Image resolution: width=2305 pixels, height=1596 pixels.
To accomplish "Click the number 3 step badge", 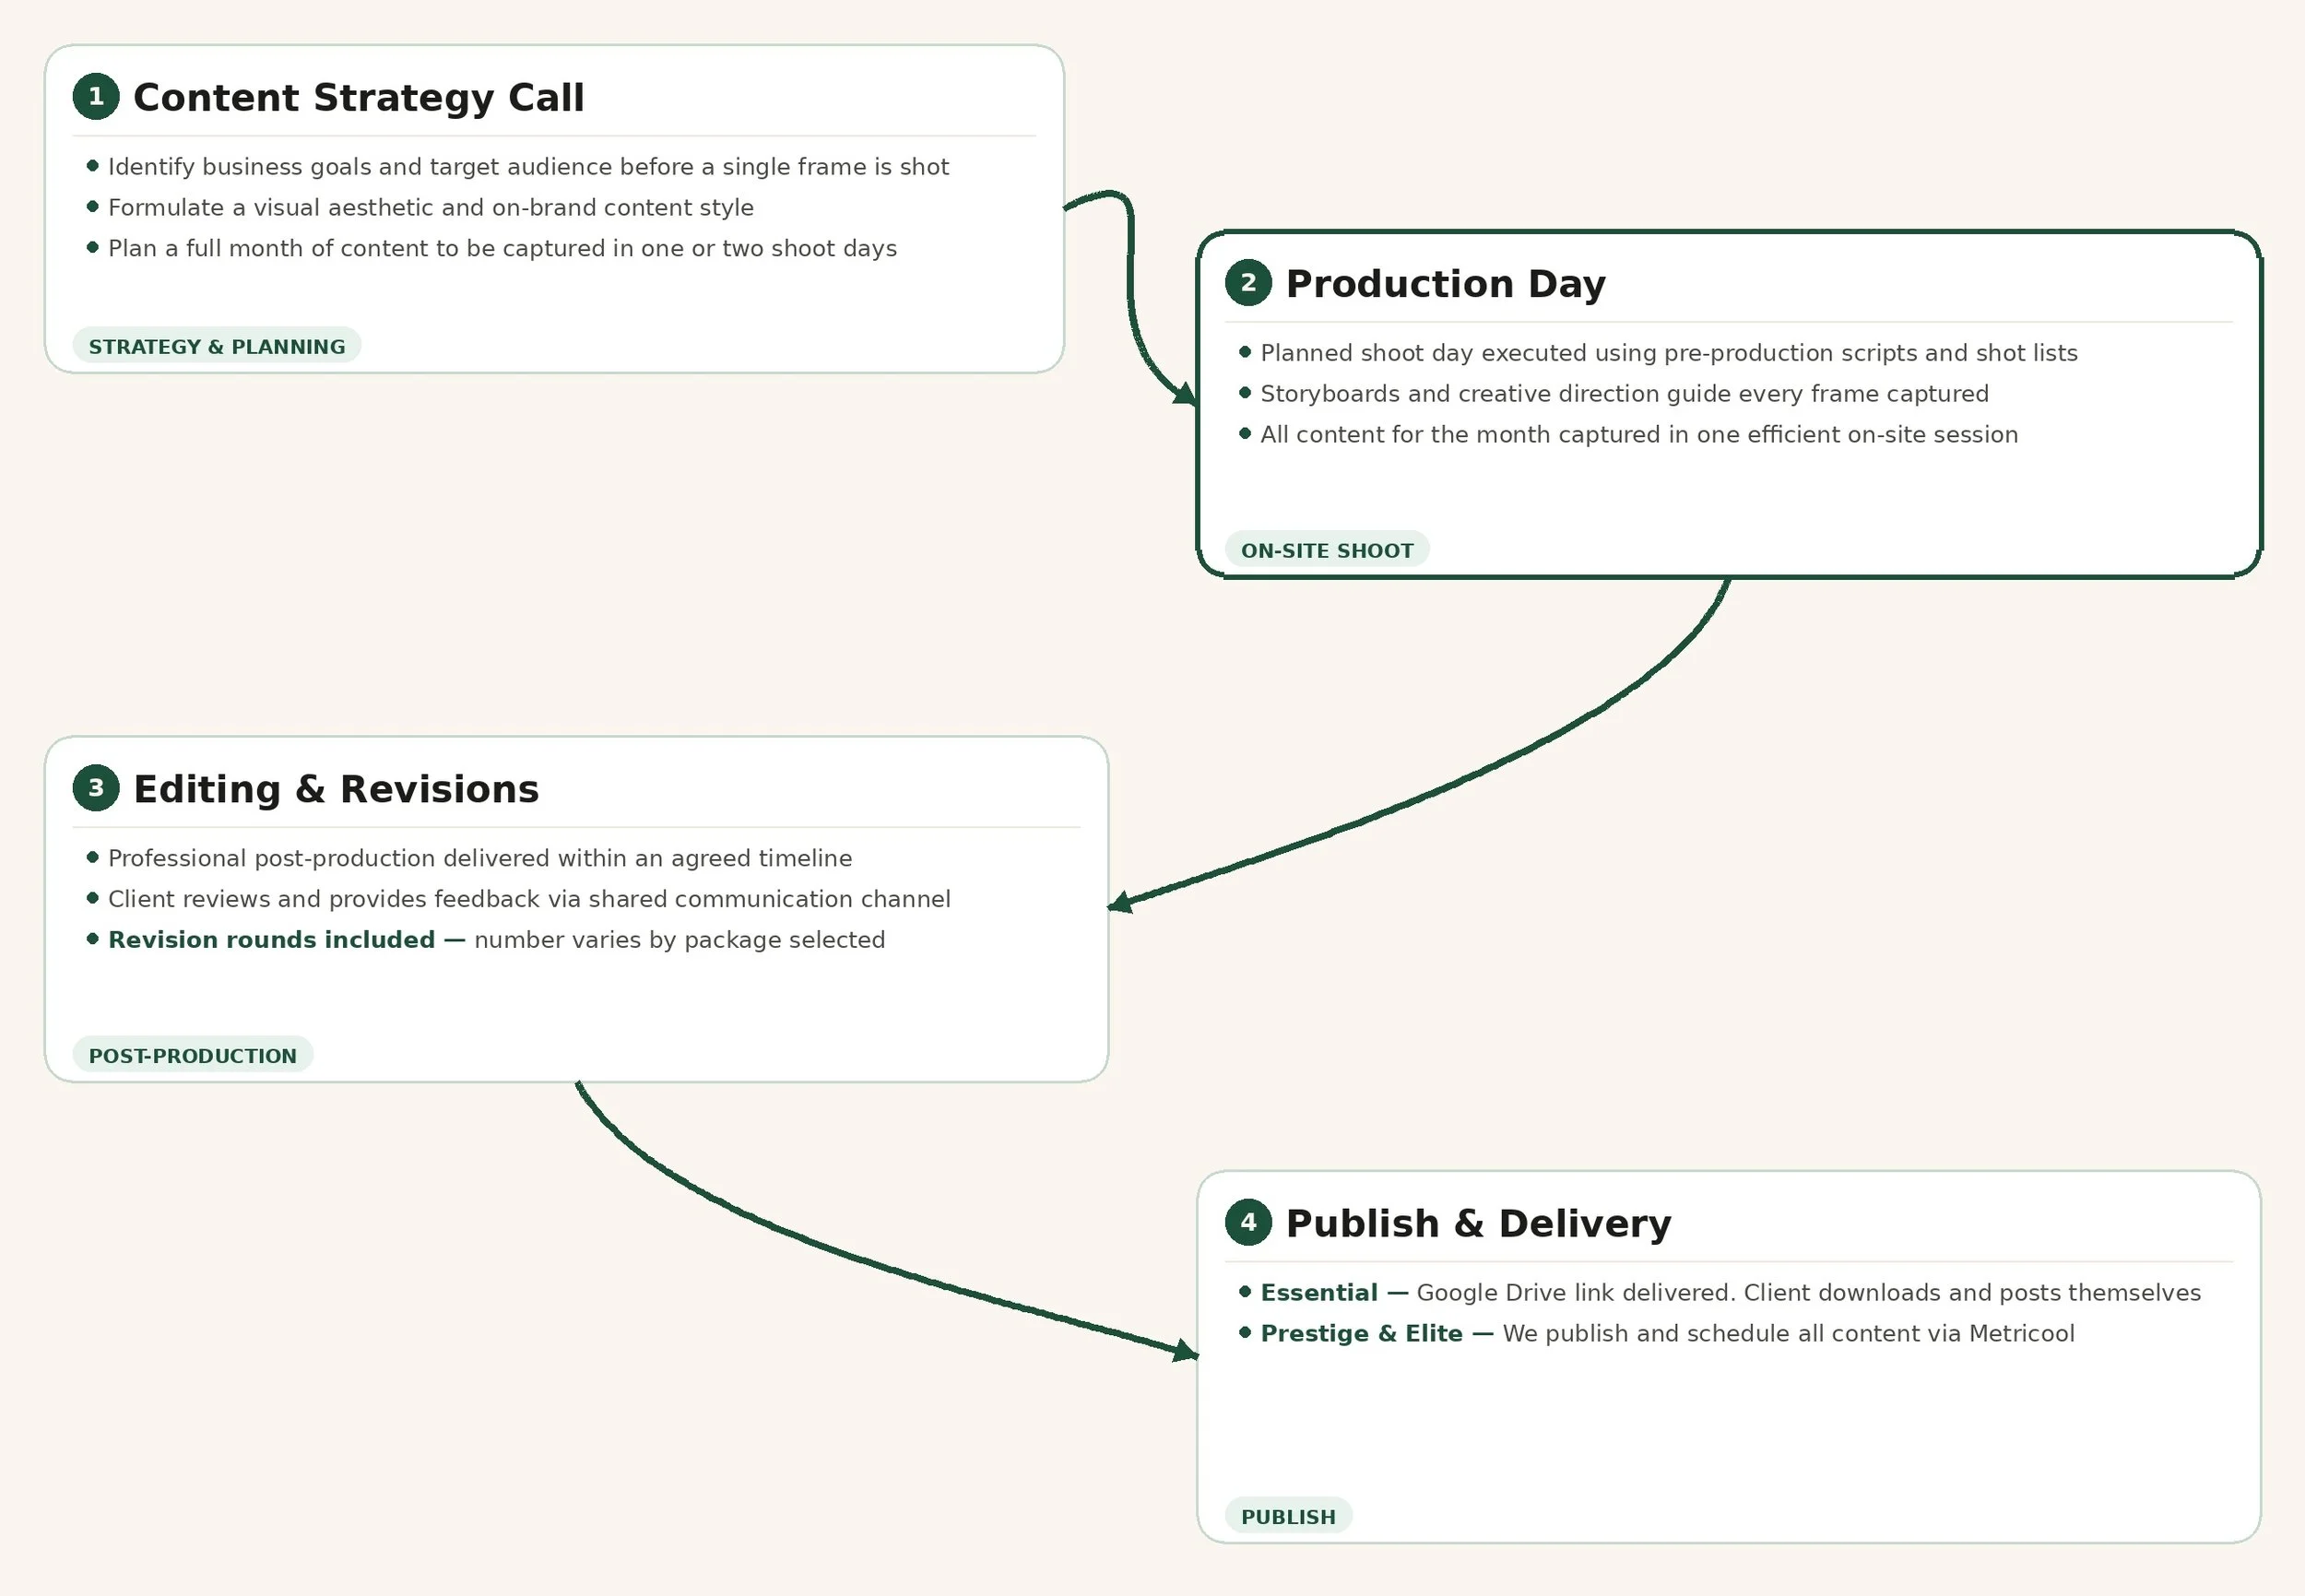I will (96, 789).
